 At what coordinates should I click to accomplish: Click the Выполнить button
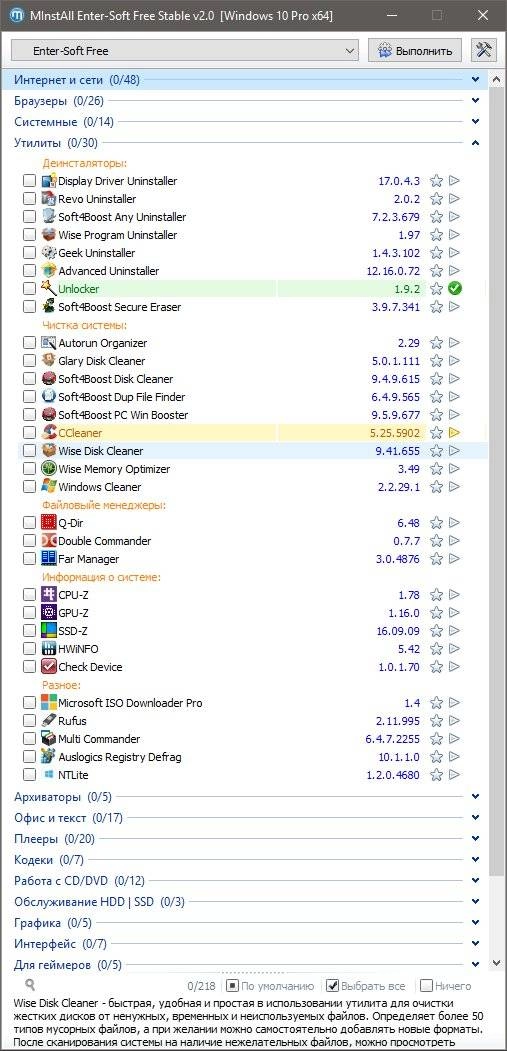(x=415, y=51)
